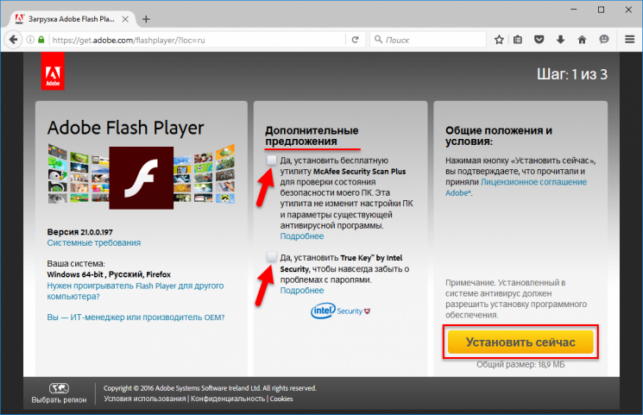Image resolution: width=643 pixels, height=415 pixels.
Task: Open the bookmarks list icon
Action: tap(518, 40)
